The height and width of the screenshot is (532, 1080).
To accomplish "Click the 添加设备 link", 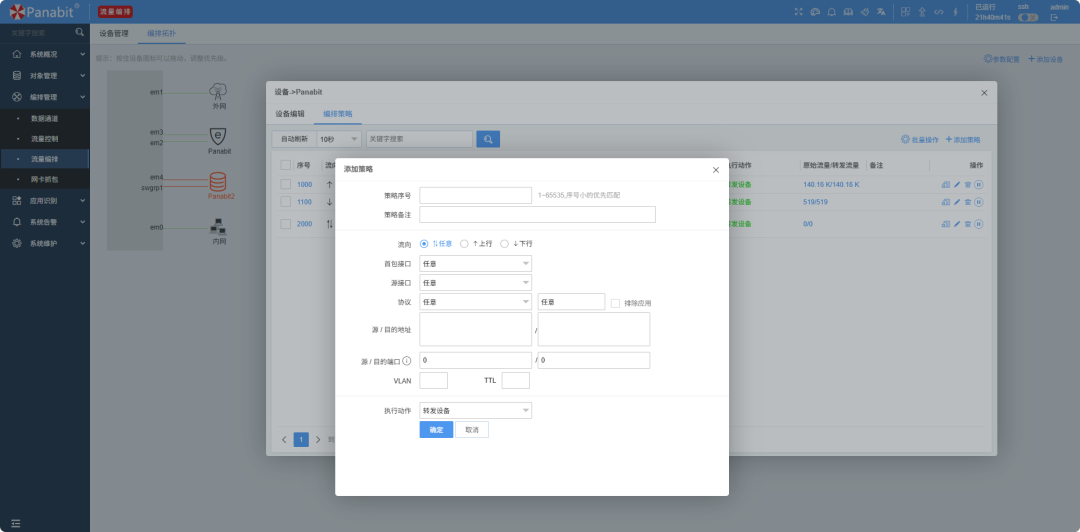I will [1046, 59].
